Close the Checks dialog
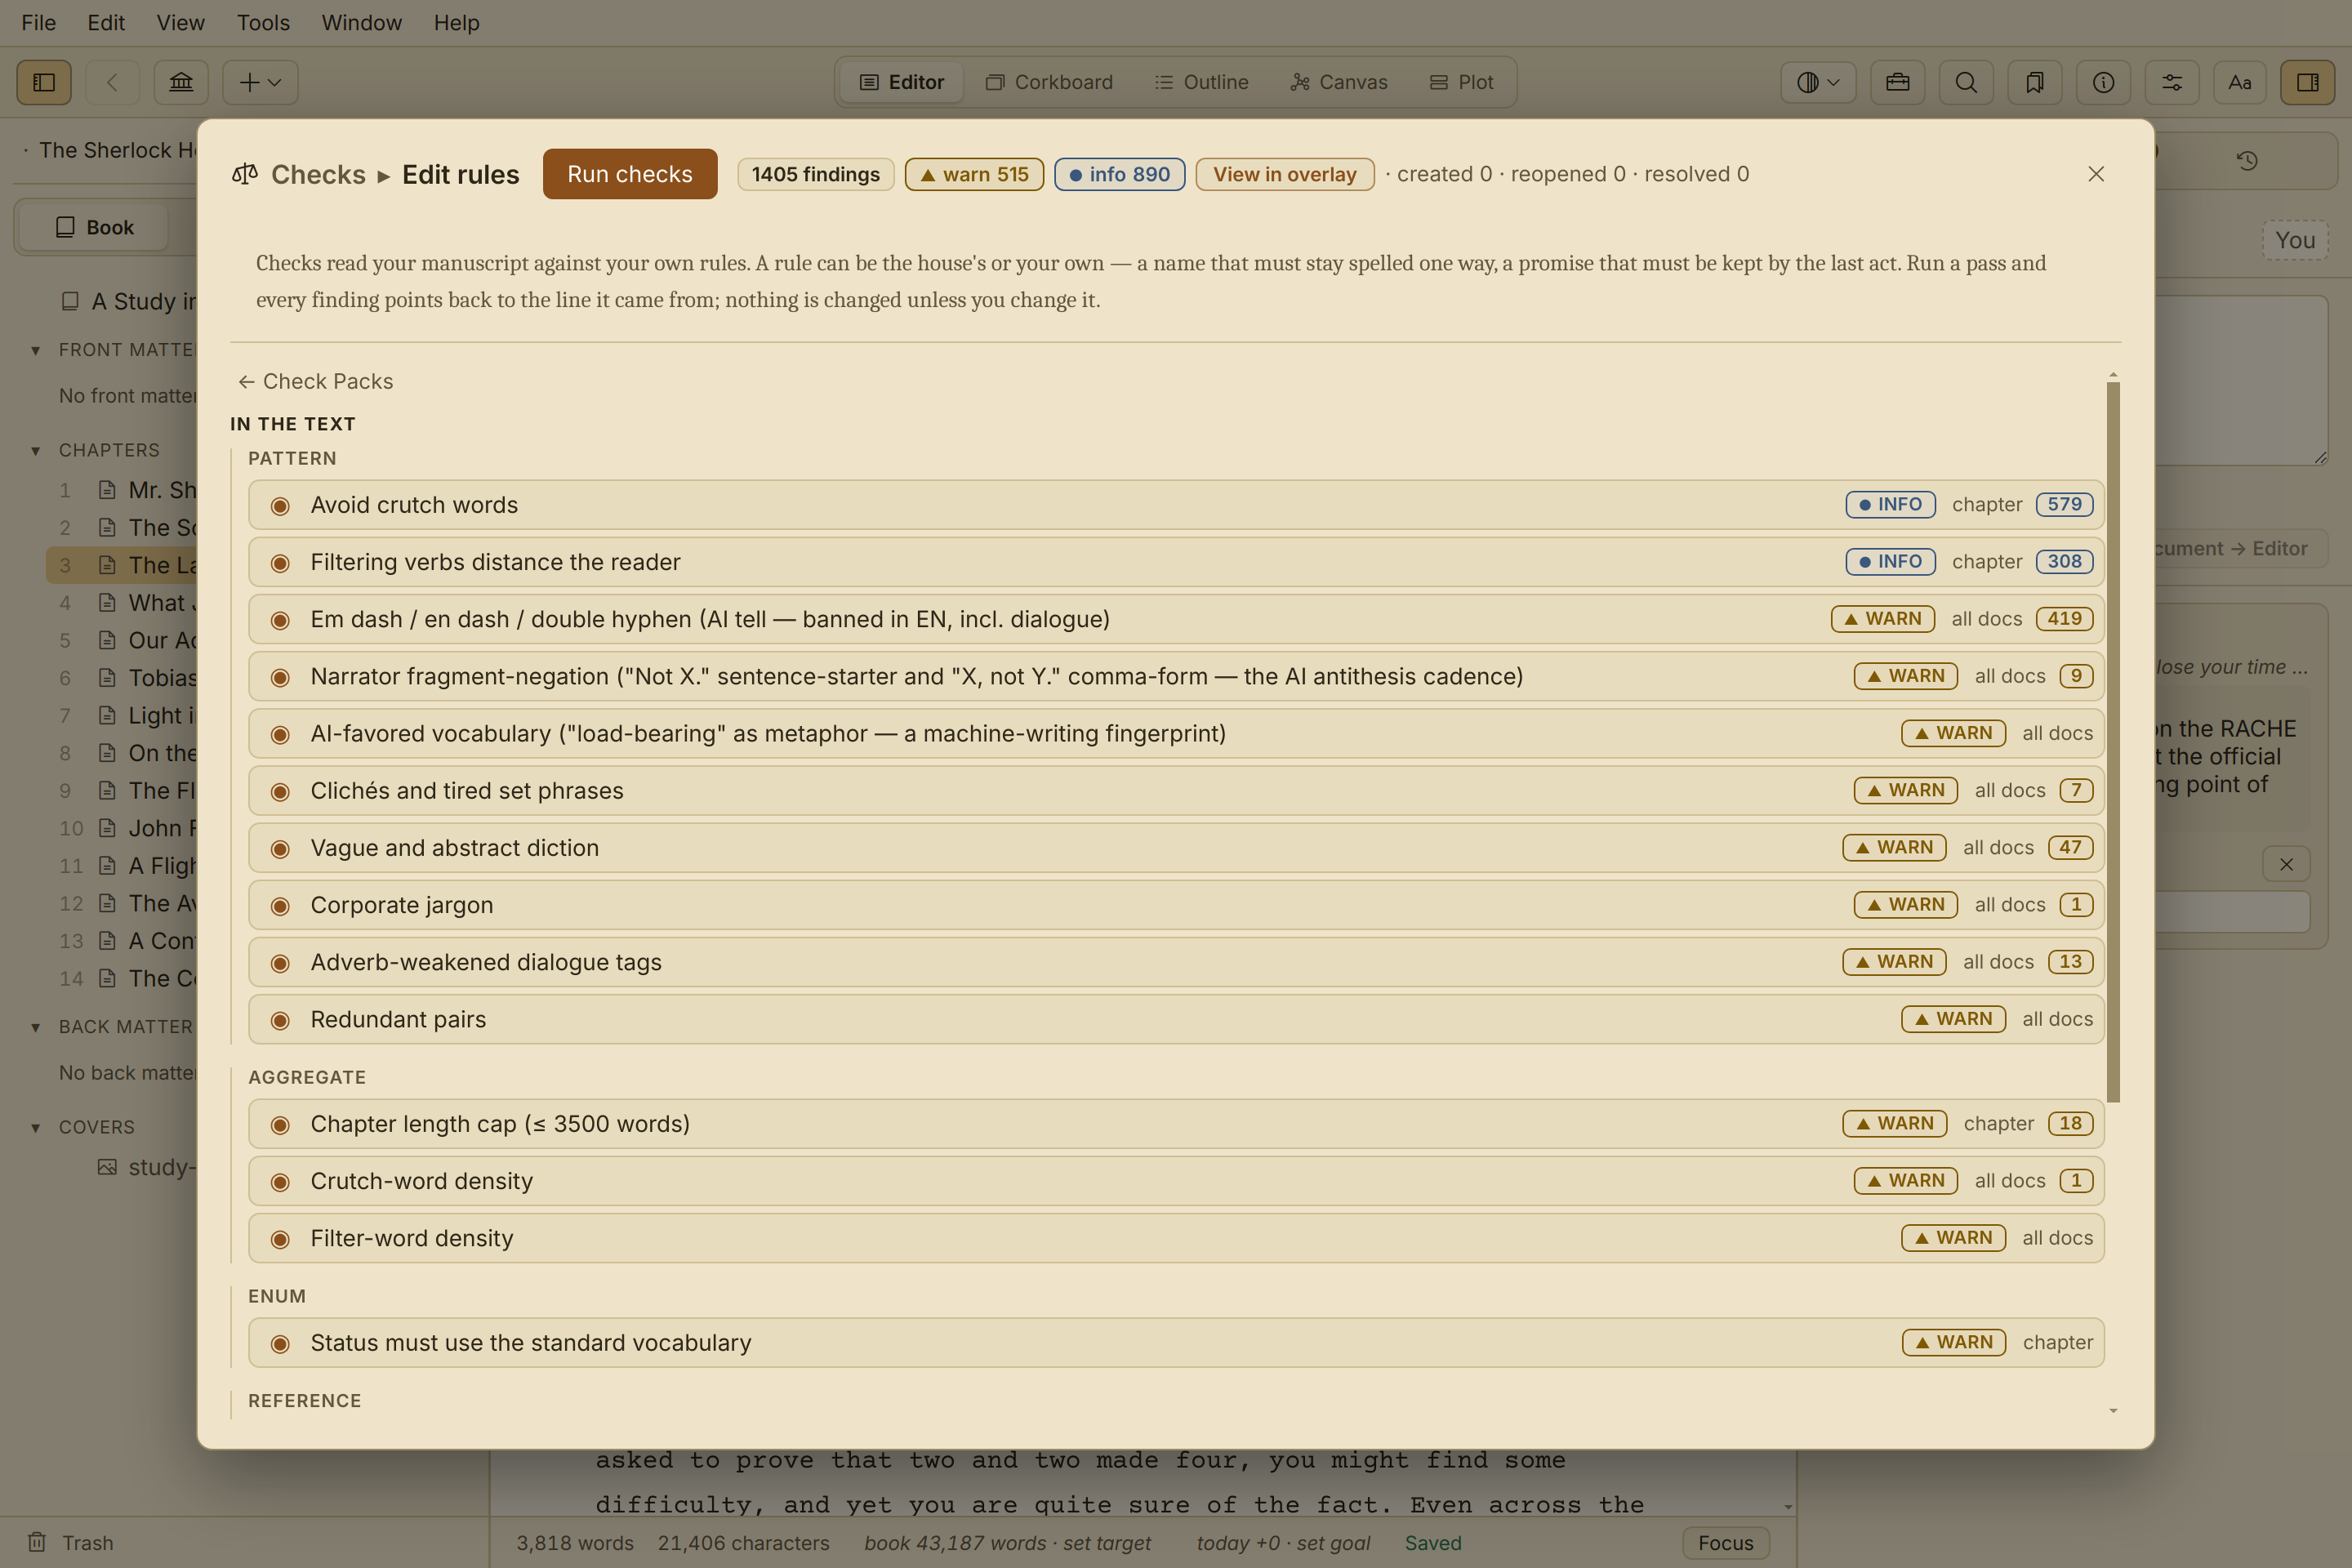 click(x=2096, y=174)
